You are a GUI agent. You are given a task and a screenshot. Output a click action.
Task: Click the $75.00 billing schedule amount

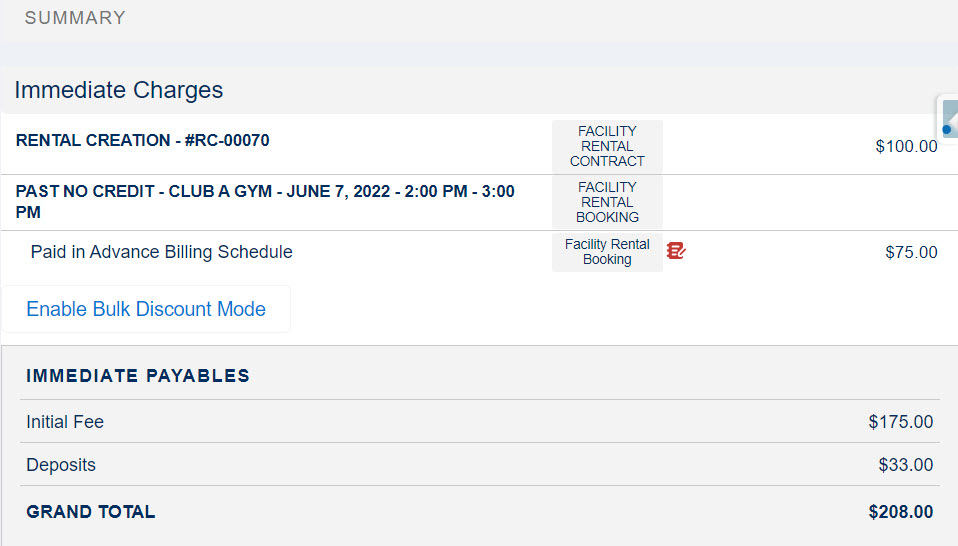click(911, 252)
